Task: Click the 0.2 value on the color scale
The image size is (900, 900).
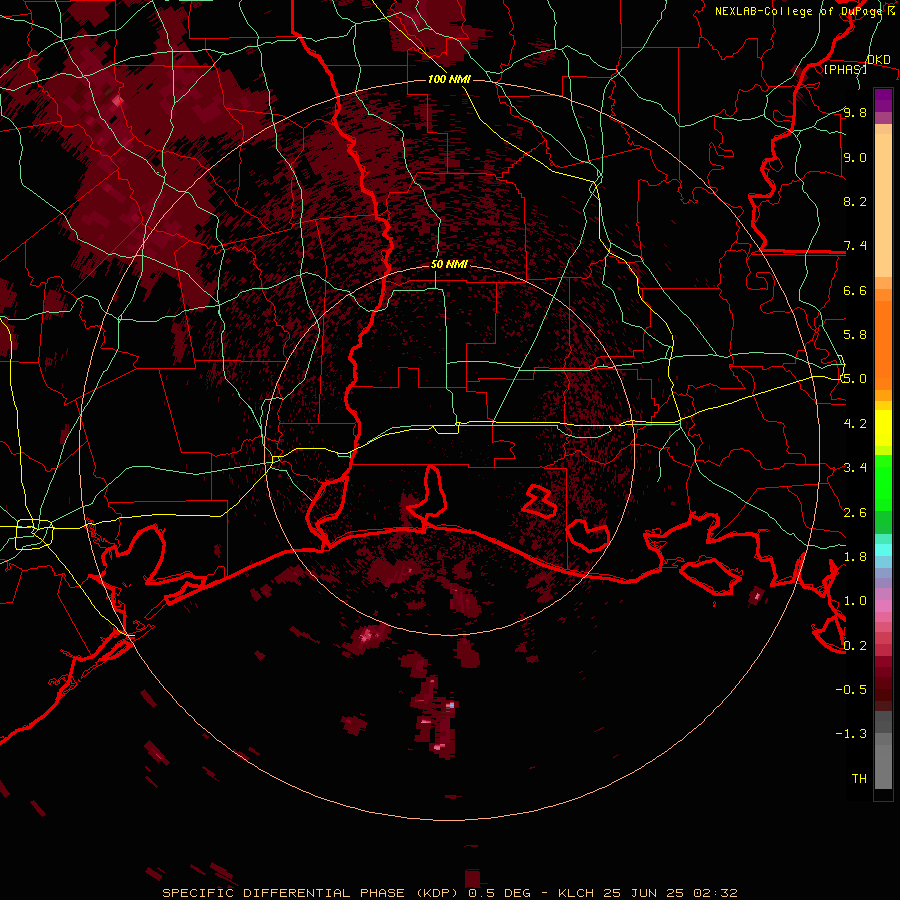Action: click(855, 645)
